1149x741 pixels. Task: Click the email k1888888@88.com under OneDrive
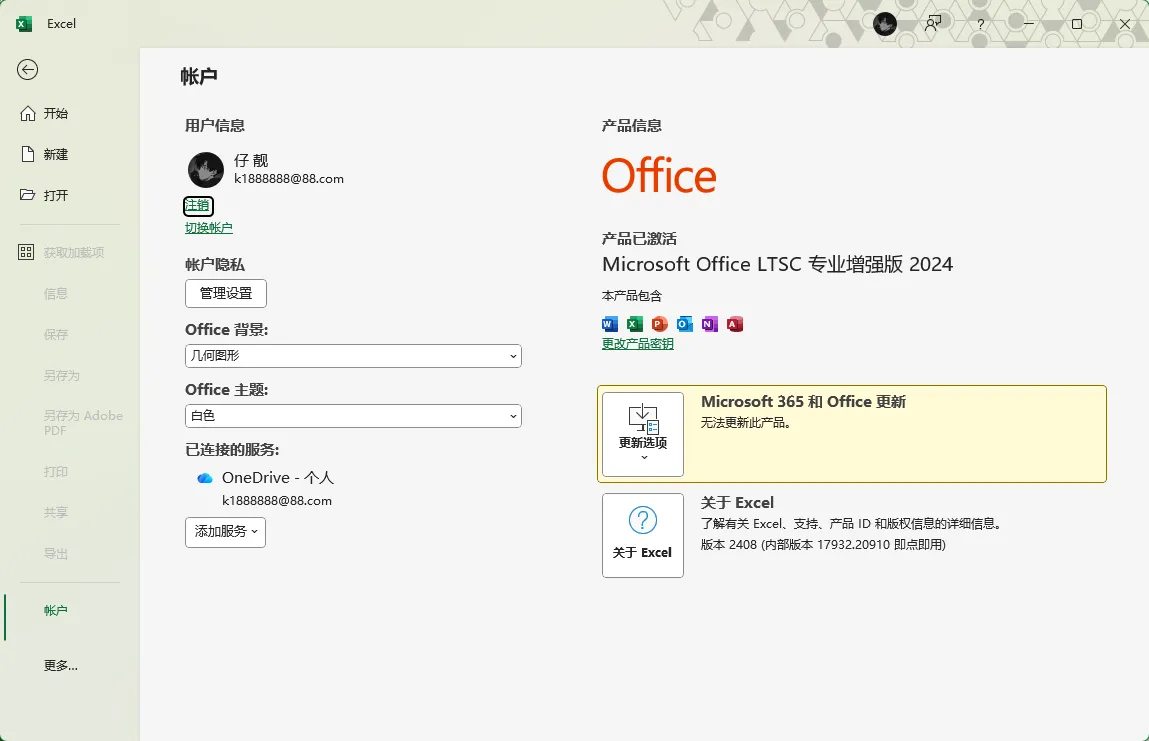click(277, 501)
